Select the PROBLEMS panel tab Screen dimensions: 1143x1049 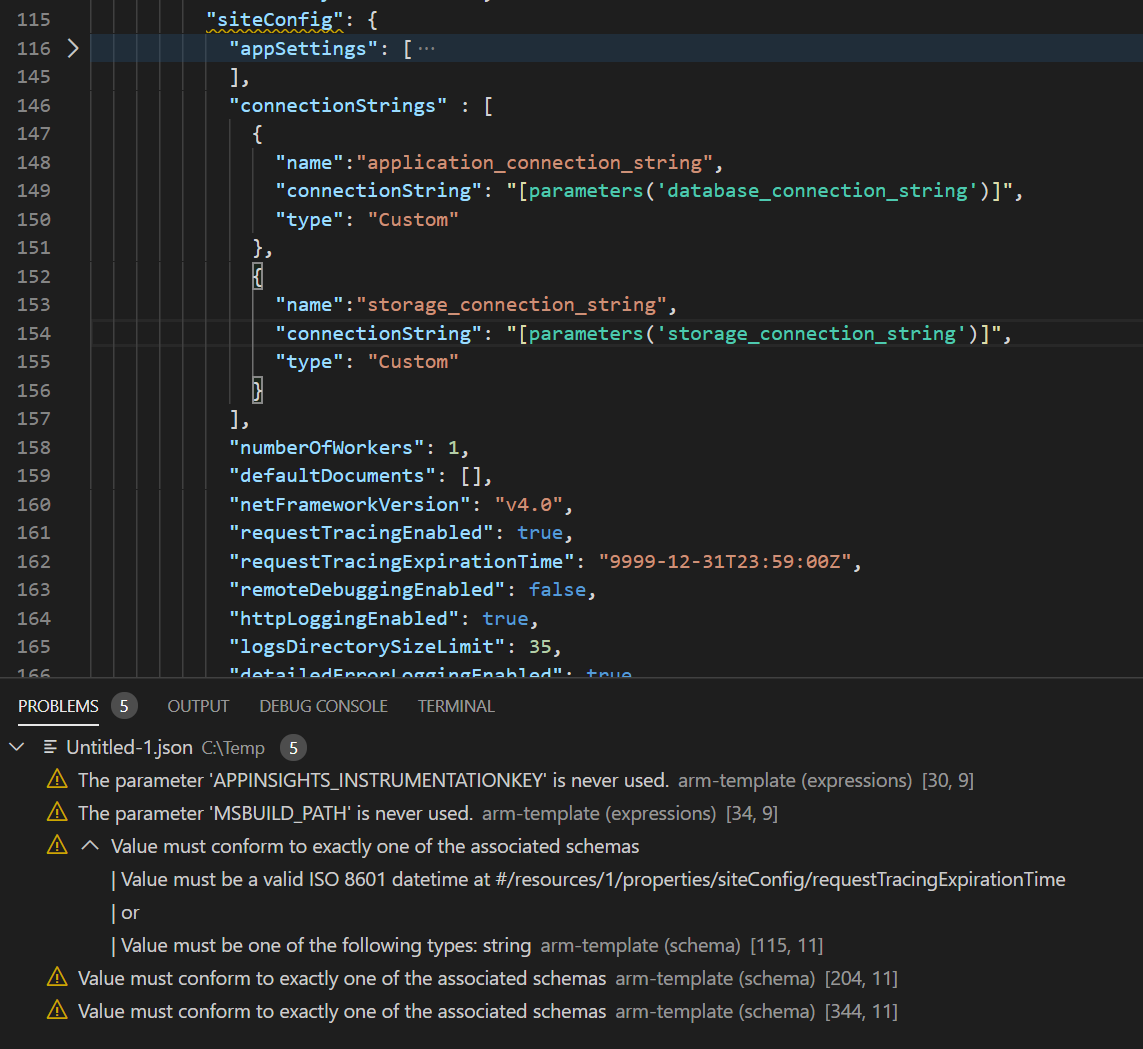58,706
